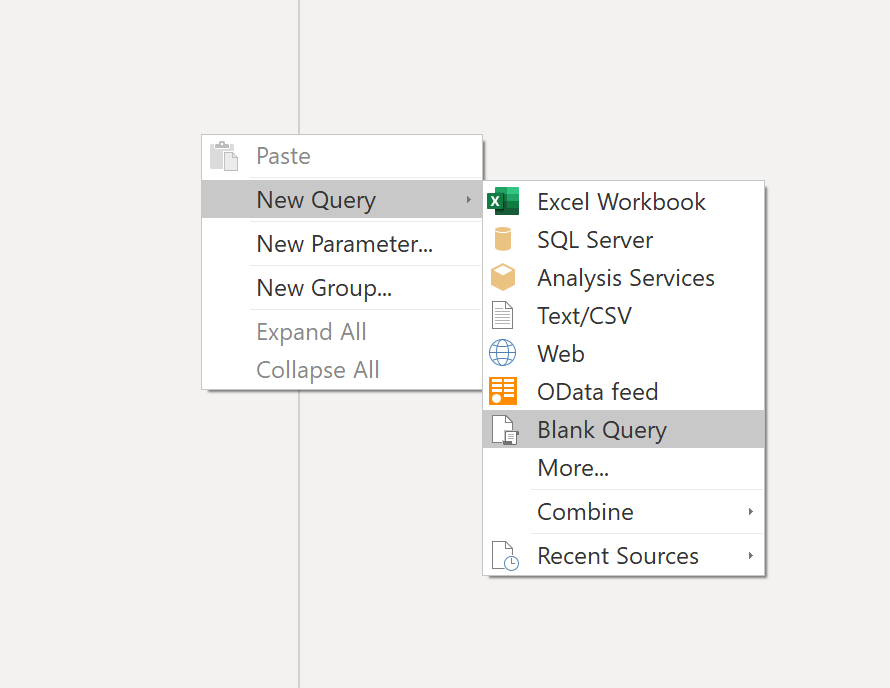Select New Parameter... menu entry
Viewport: 890px width, 688px height.
click(x=342, y=244)
